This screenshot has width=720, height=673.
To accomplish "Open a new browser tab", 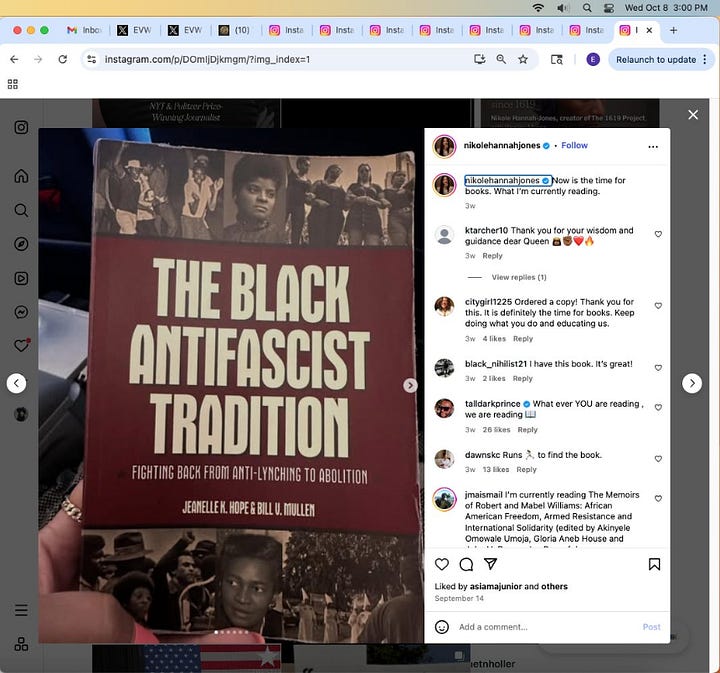I will pyautogui.click(x=673, y=30).
